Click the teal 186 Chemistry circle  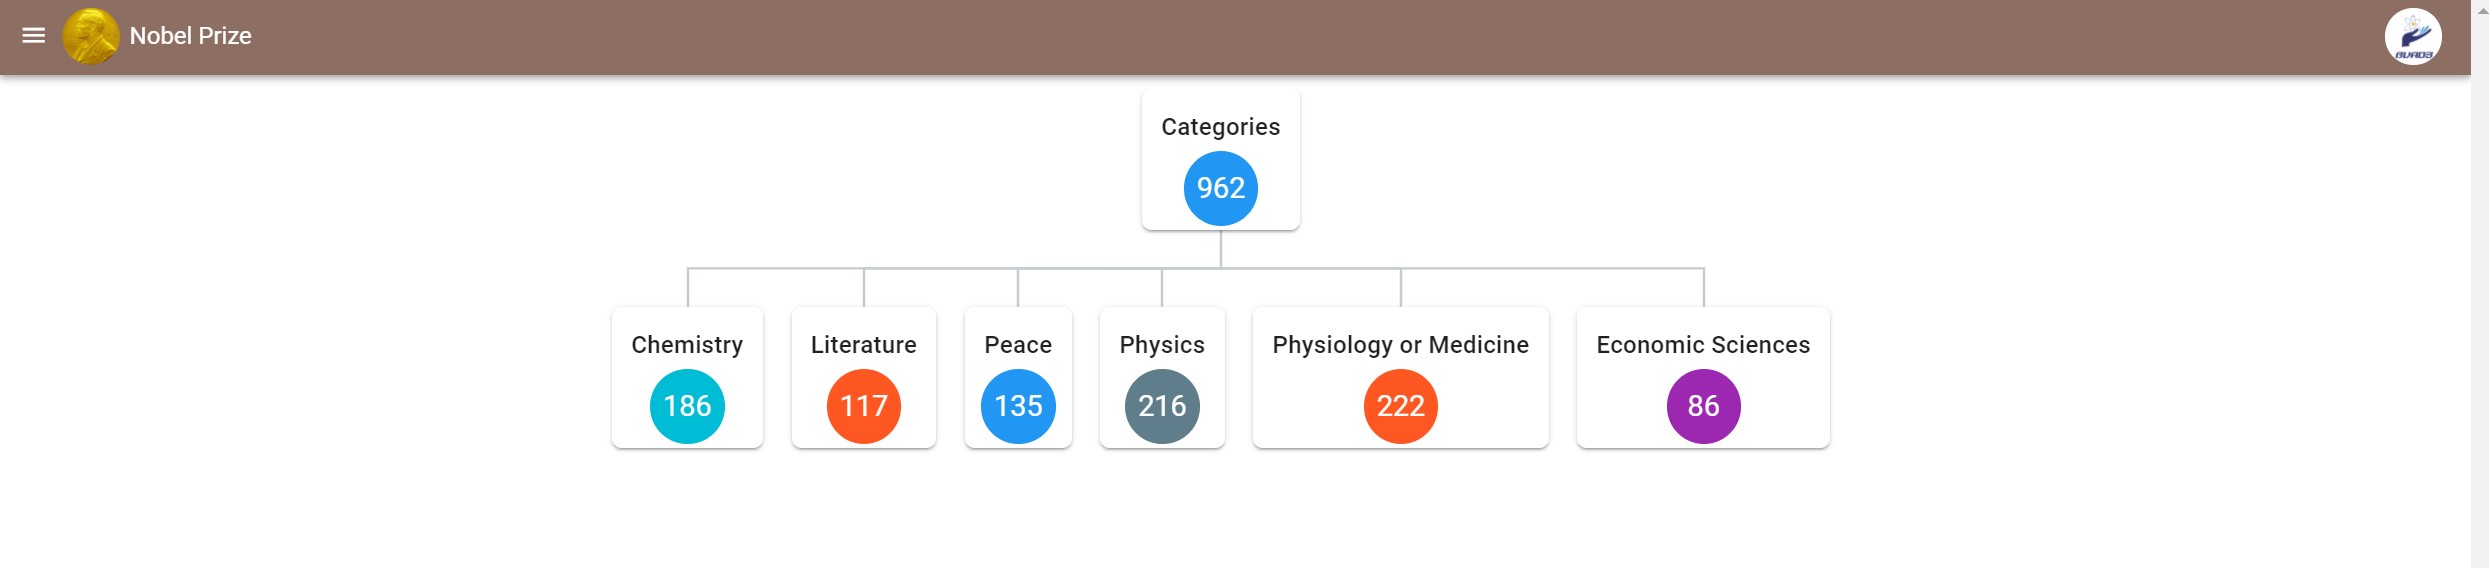687,406
